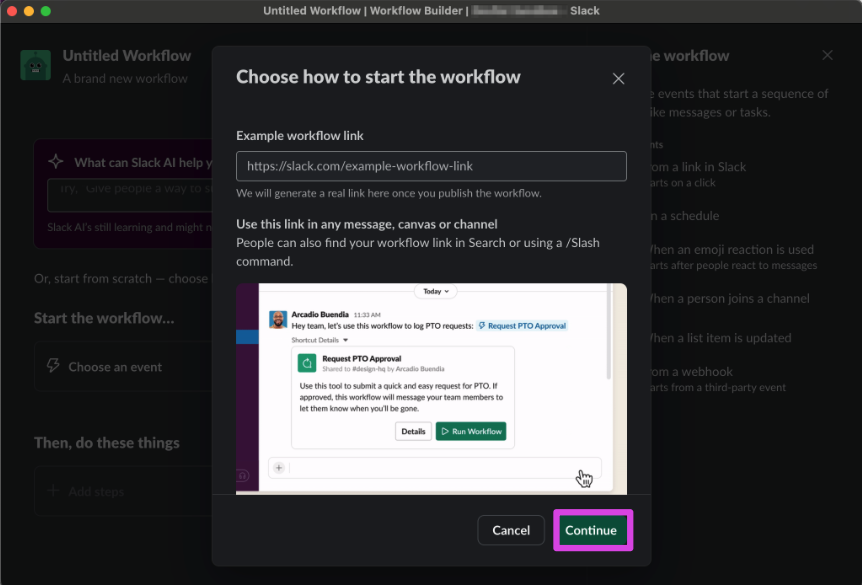Click the Details button in the workflow preview
Image resolution: width=862 pixels, height=585 pixels.
tap(413, 432)
